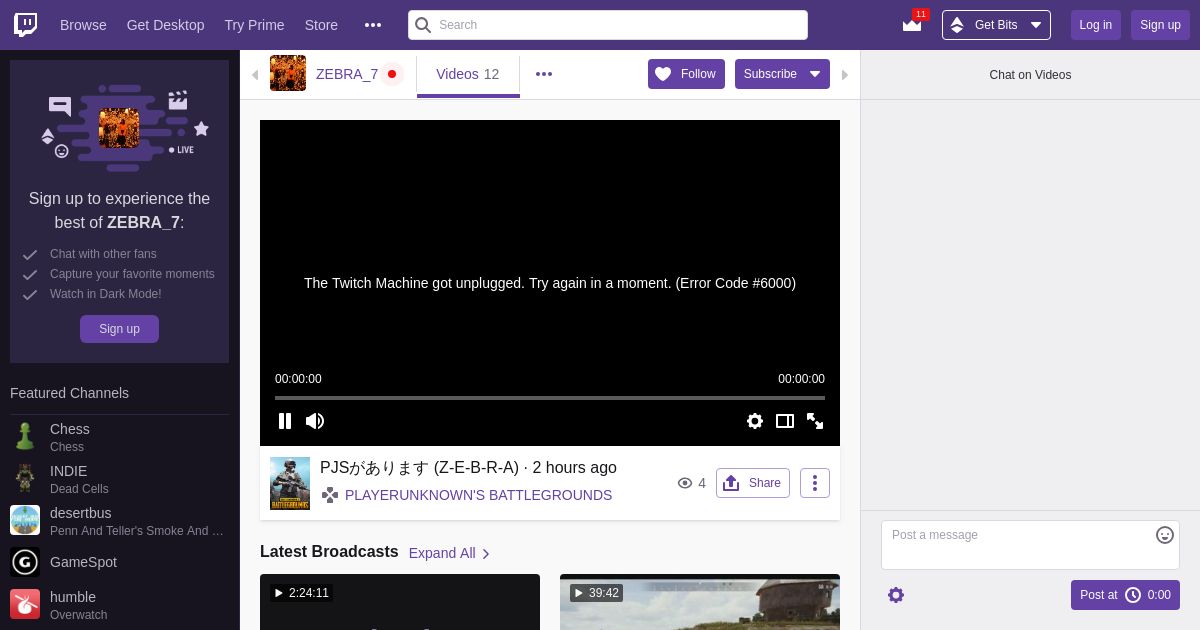Open GameSpot featured channel name

[x=83, y=562]
